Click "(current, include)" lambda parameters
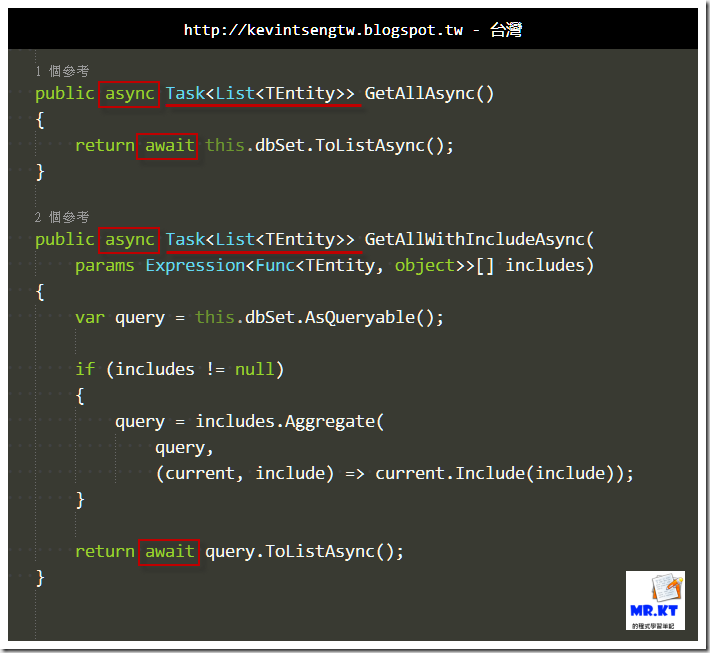The image size is (710, 653). (245, 474)
